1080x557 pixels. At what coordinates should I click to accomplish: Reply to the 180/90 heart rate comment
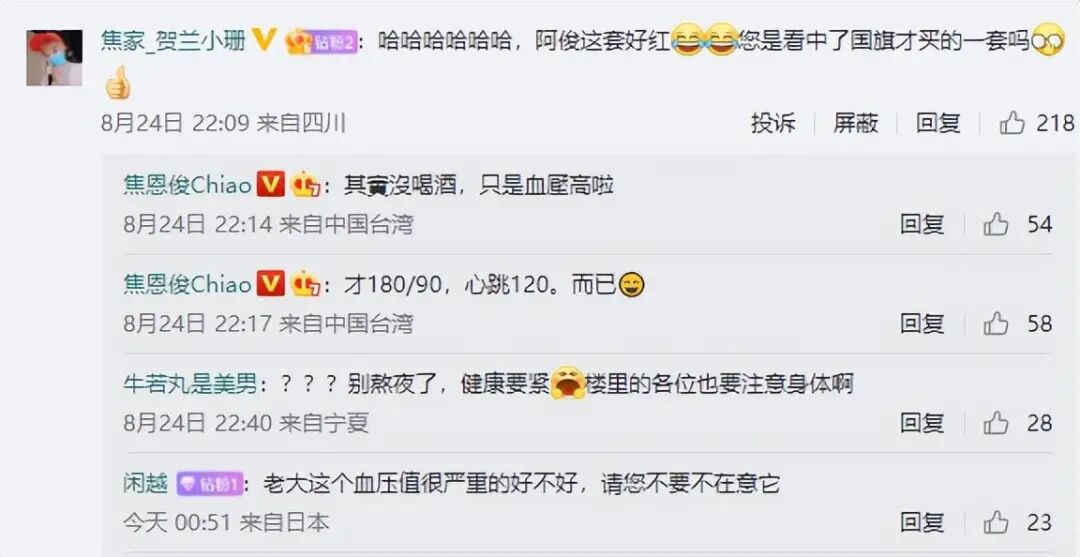[922, 324]
